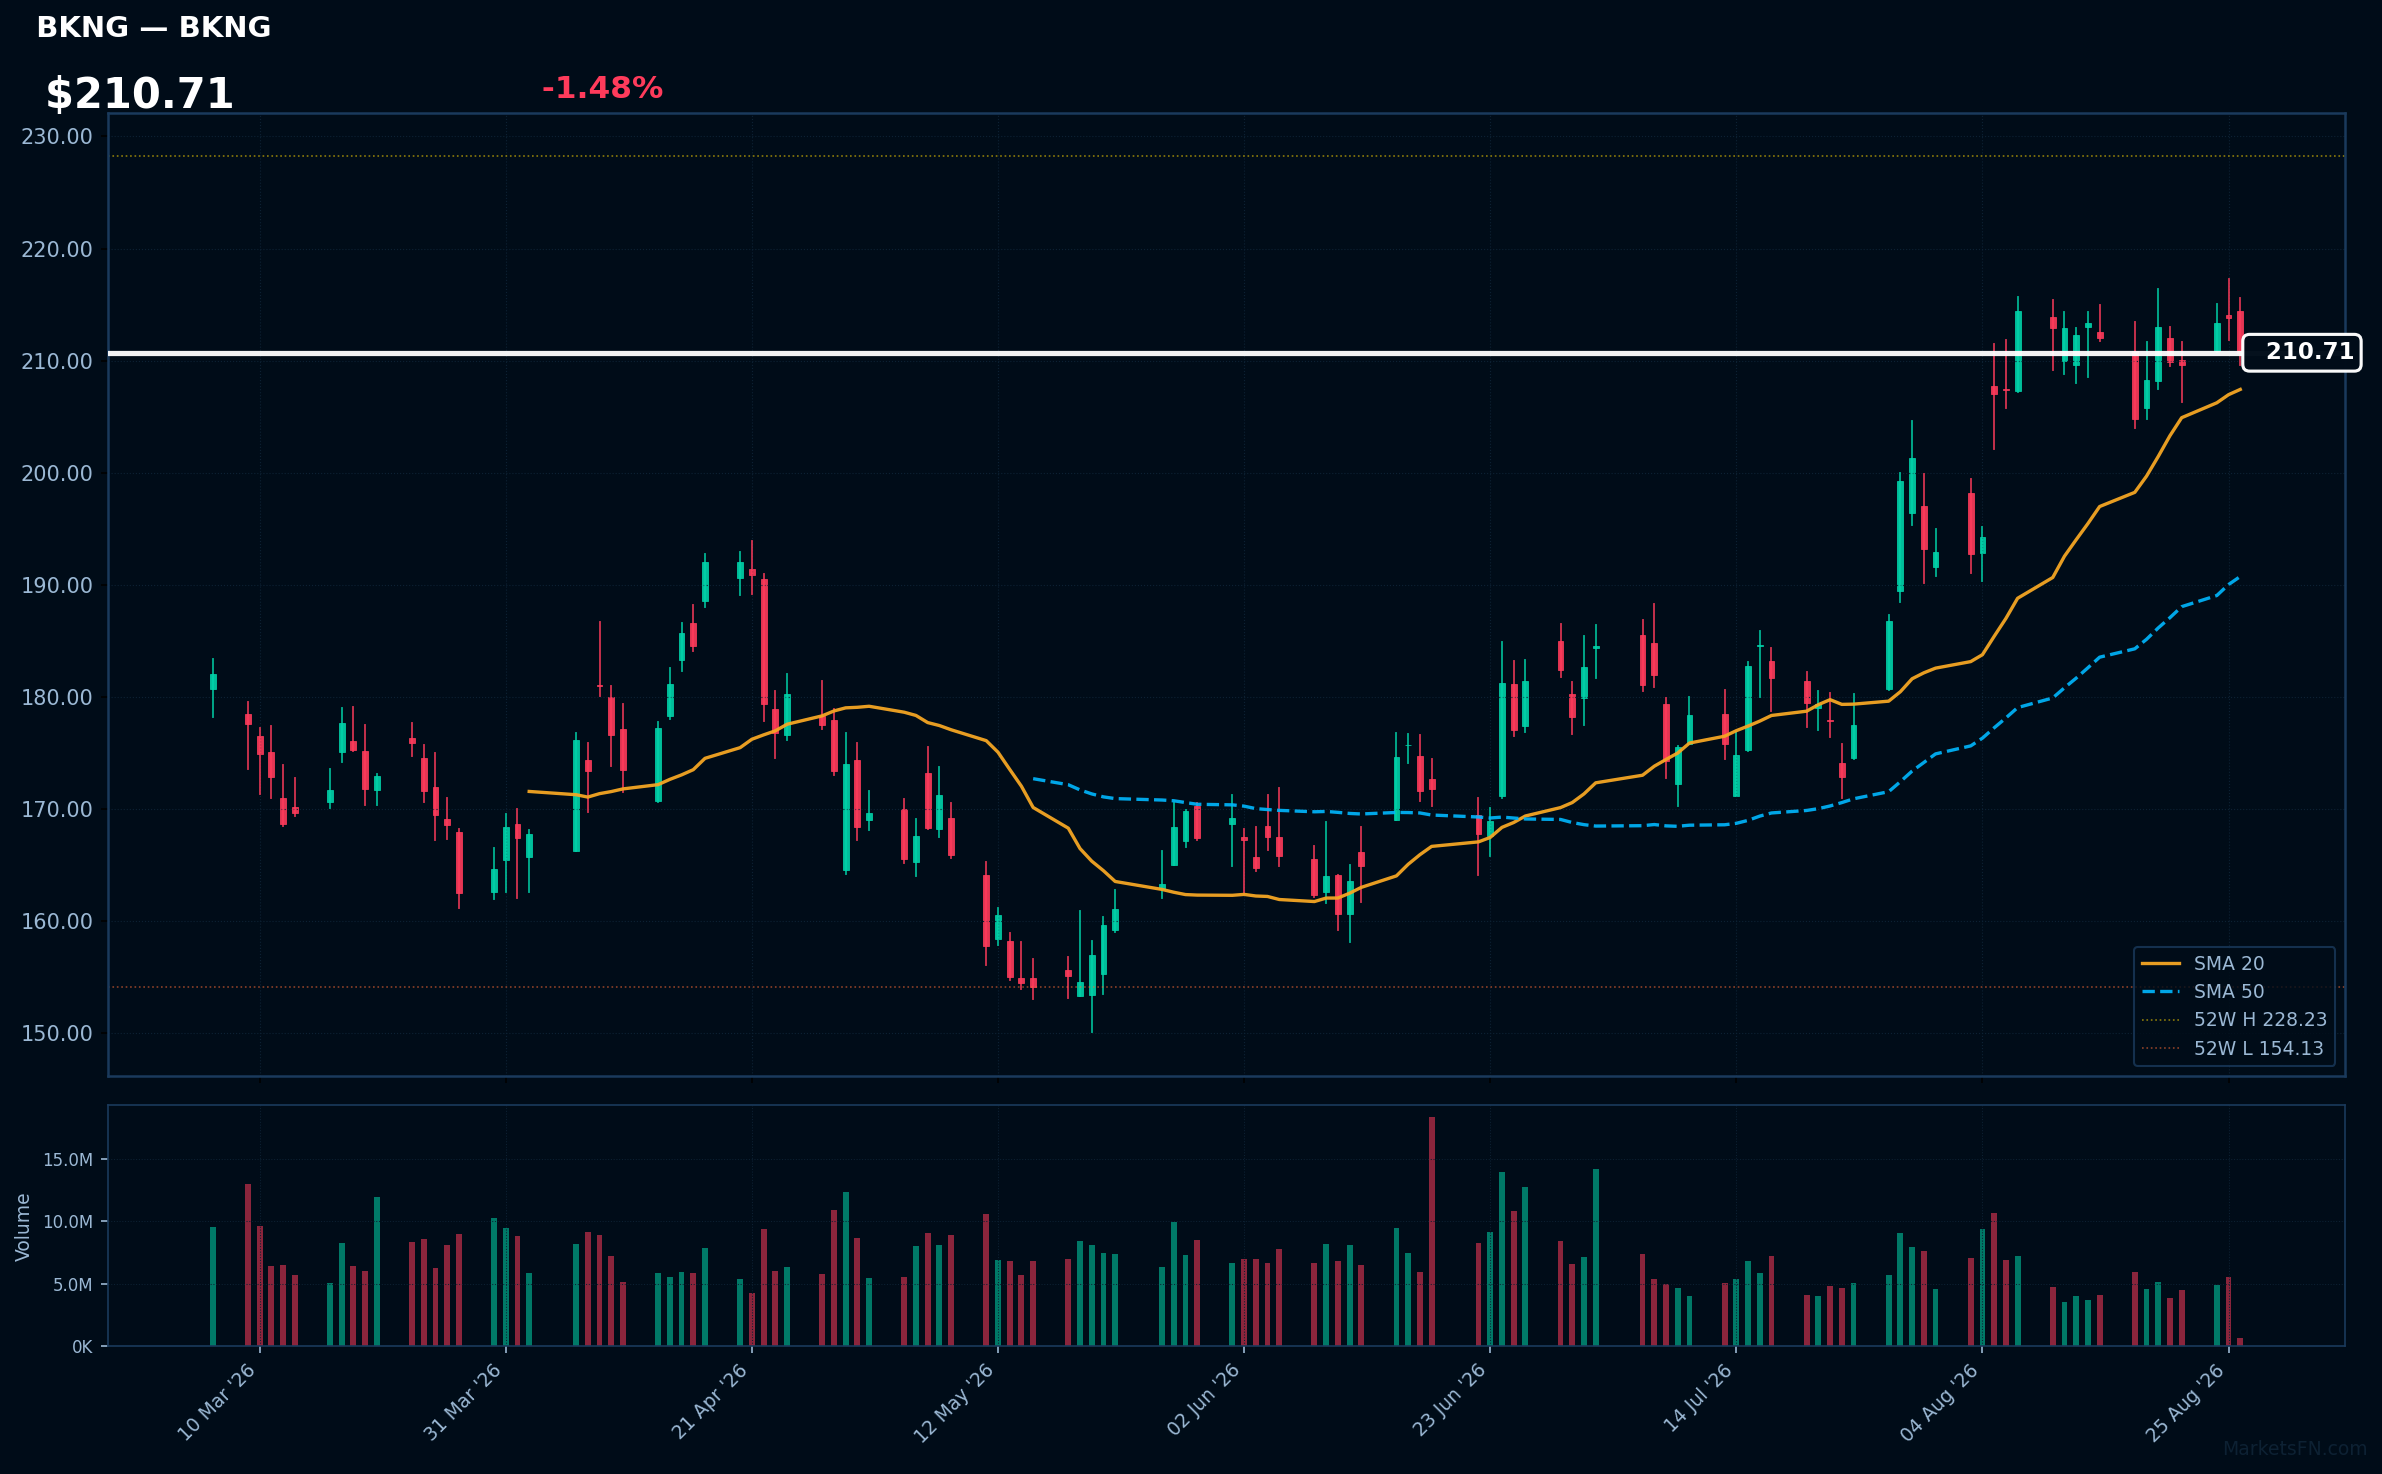
Task: Click the 31 Mar '26 date label
Action: pyautogui.click(x=462, y=1402)
